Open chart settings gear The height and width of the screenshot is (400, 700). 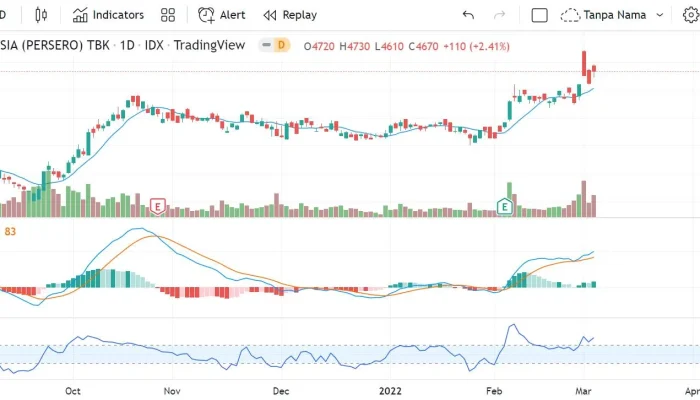(x=691, y=15)
